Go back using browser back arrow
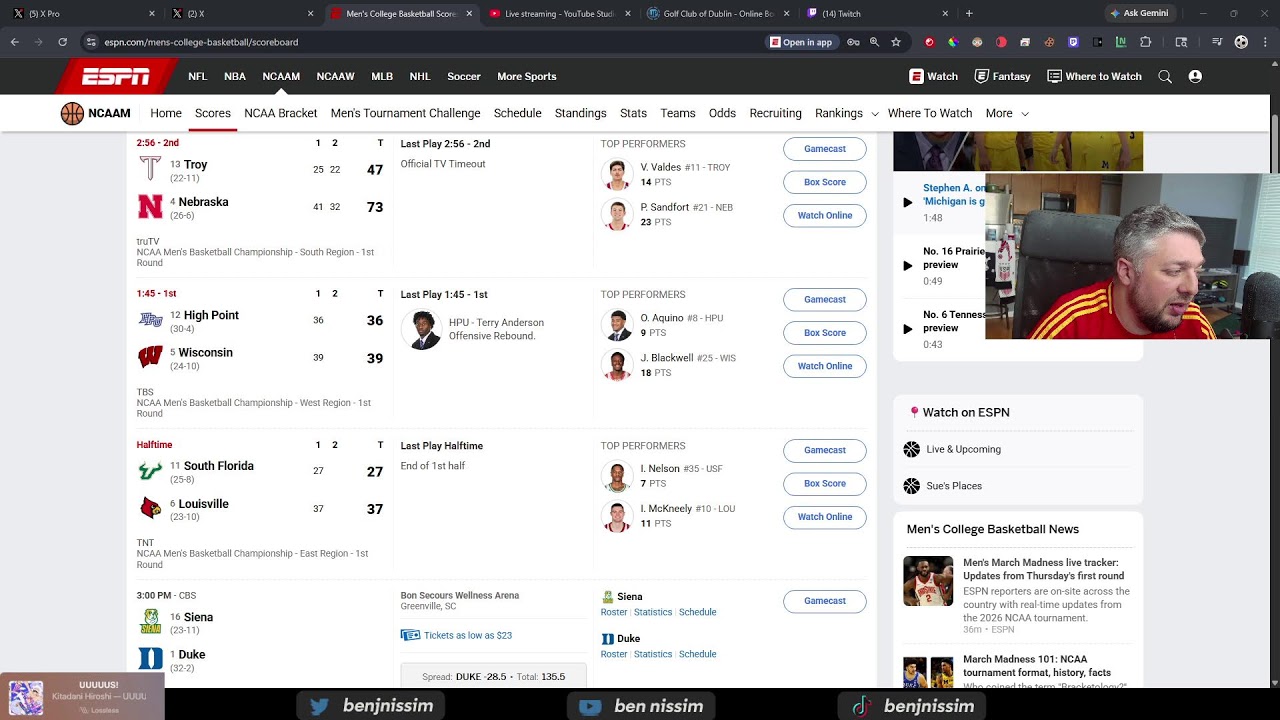 point(15,42)
